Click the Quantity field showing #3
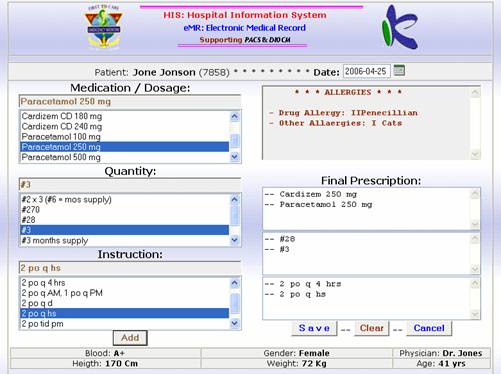Viewport: 501px width, 374px height. [x=130, y=185]
